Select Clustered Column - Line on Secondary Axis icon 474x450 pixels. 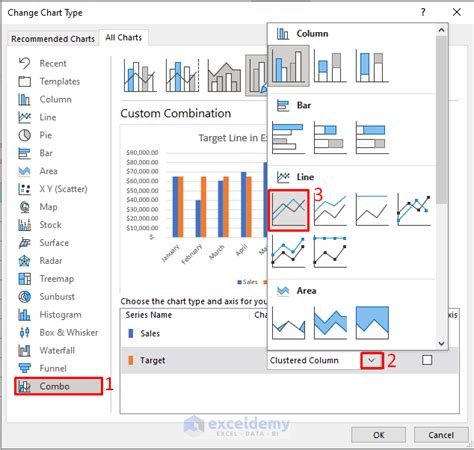[182, 75]
